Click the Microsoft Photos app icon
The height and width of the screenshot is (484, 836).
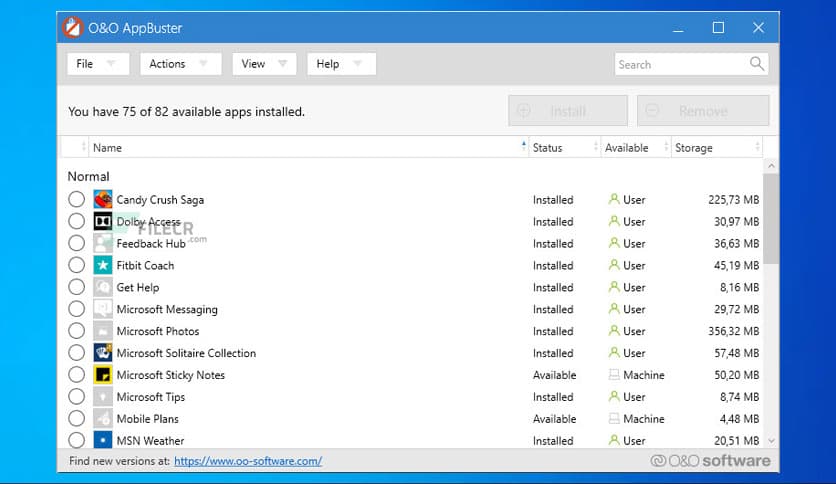103,330
